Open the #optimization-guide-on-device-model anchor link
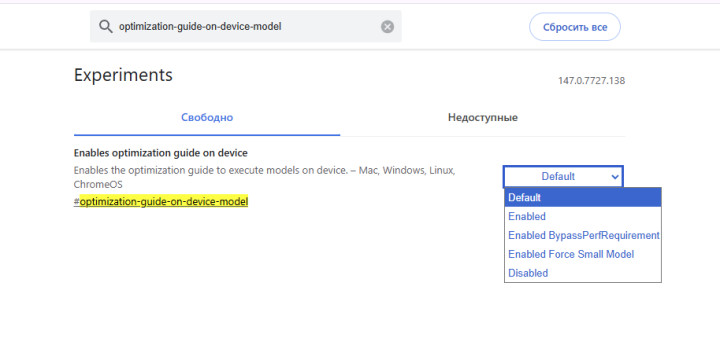The height and width of the screenshot is (360, 720). click(161, 202)
